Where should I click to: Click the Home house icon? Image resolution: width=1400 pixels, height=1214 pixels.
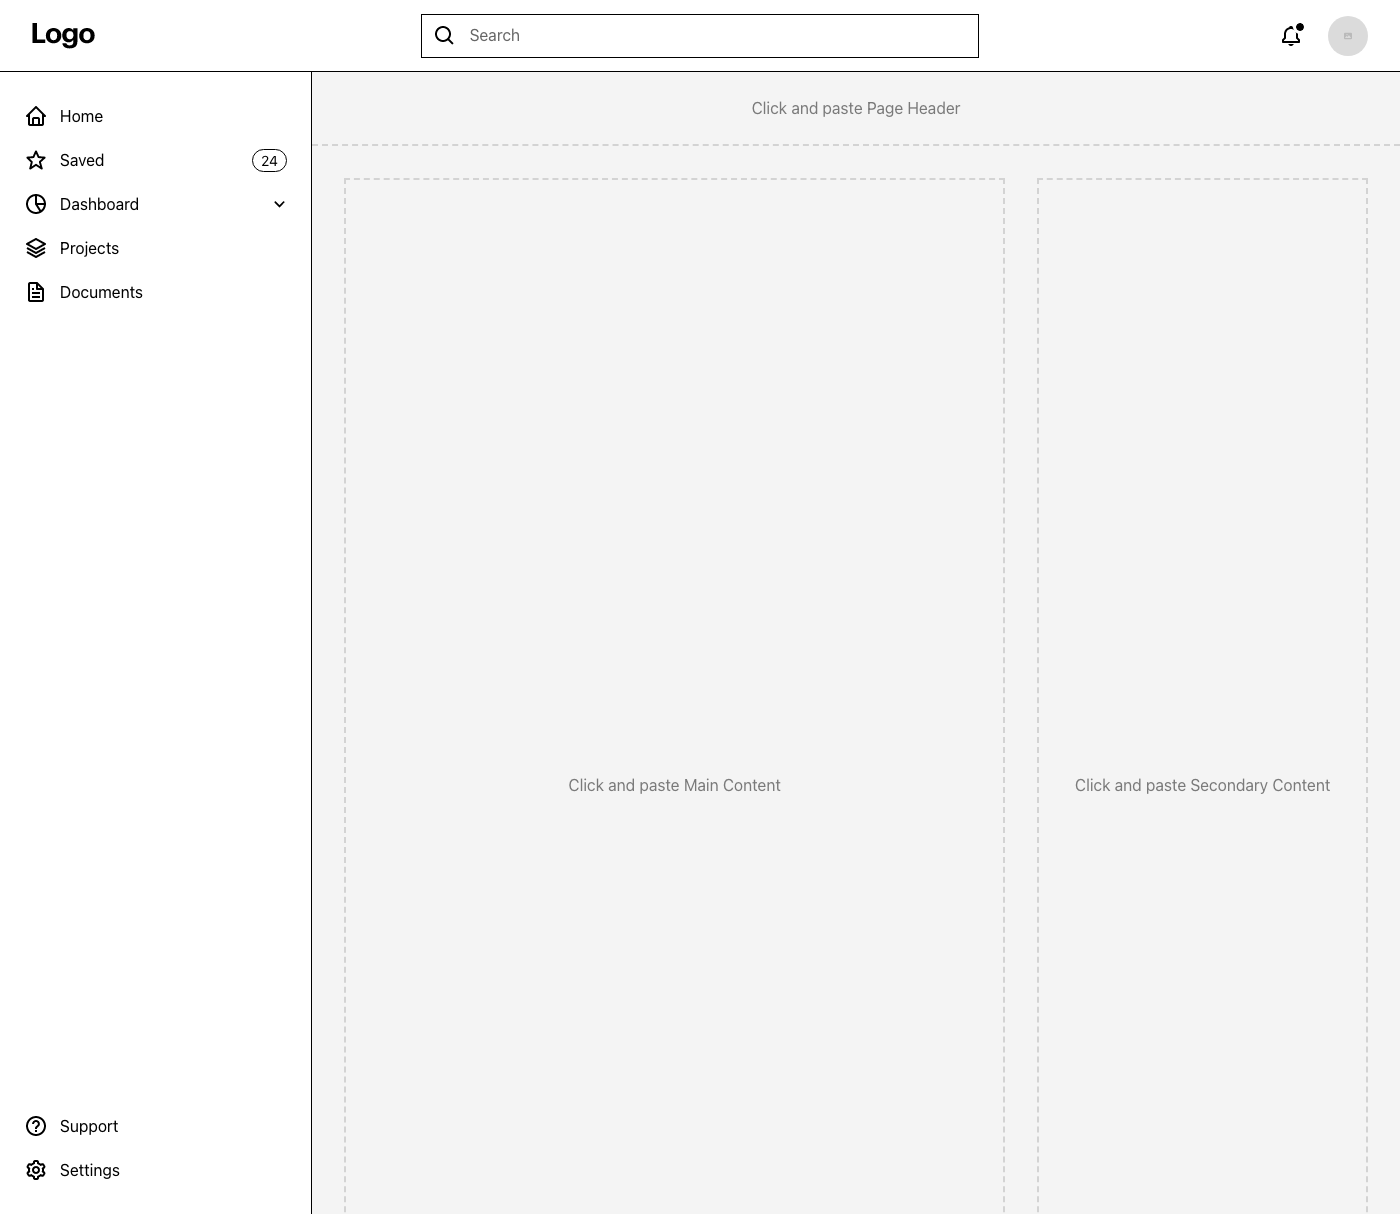36,116
